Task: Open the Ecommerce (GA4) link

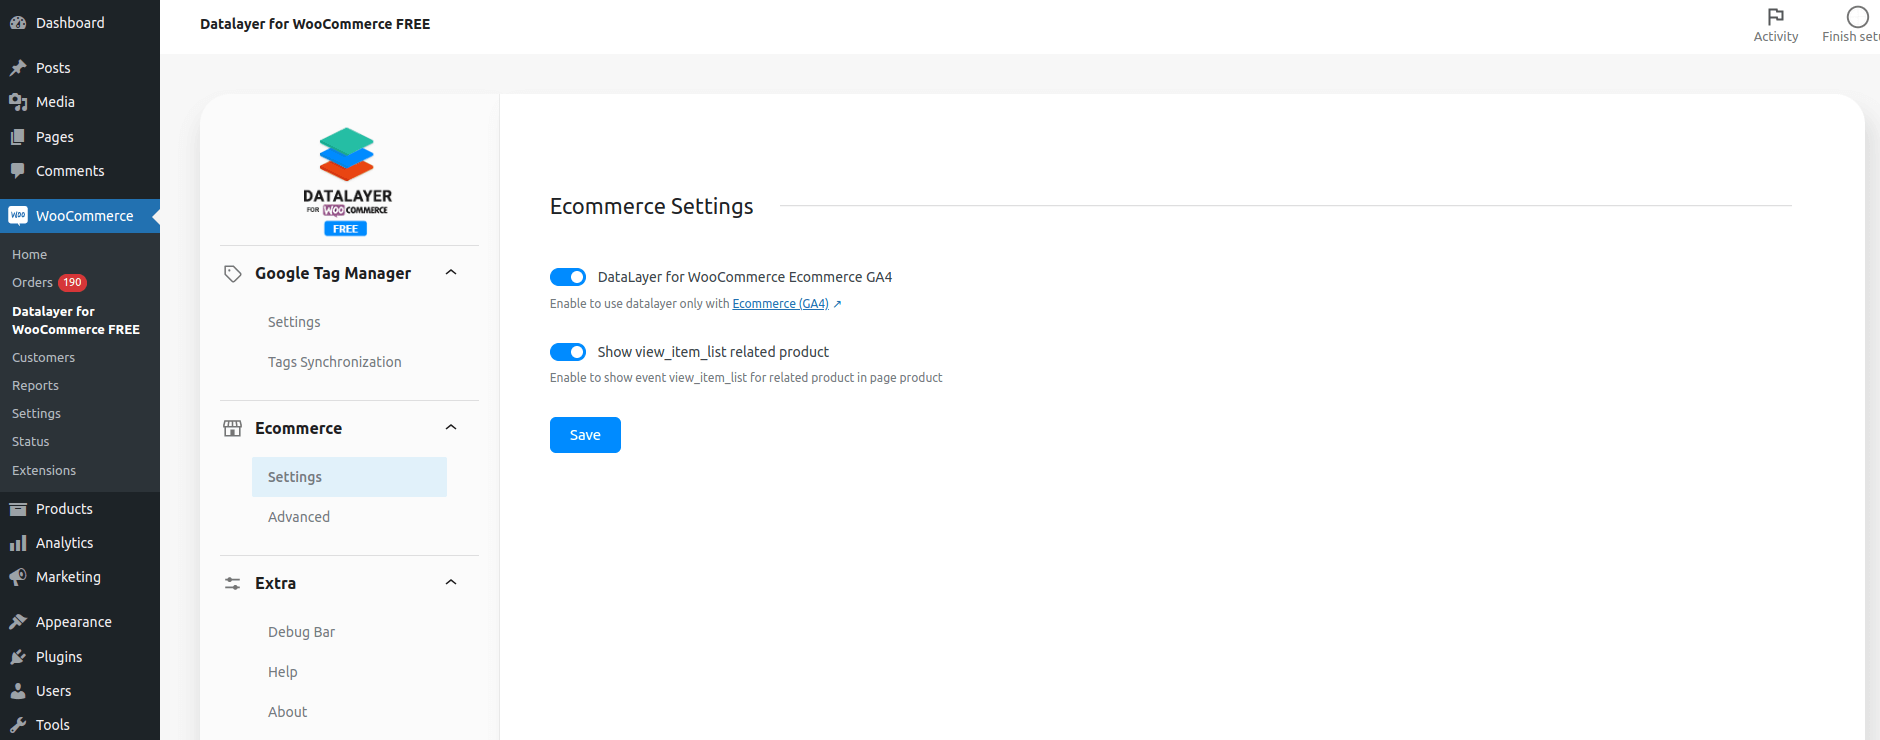Action: tap(780, 304)
